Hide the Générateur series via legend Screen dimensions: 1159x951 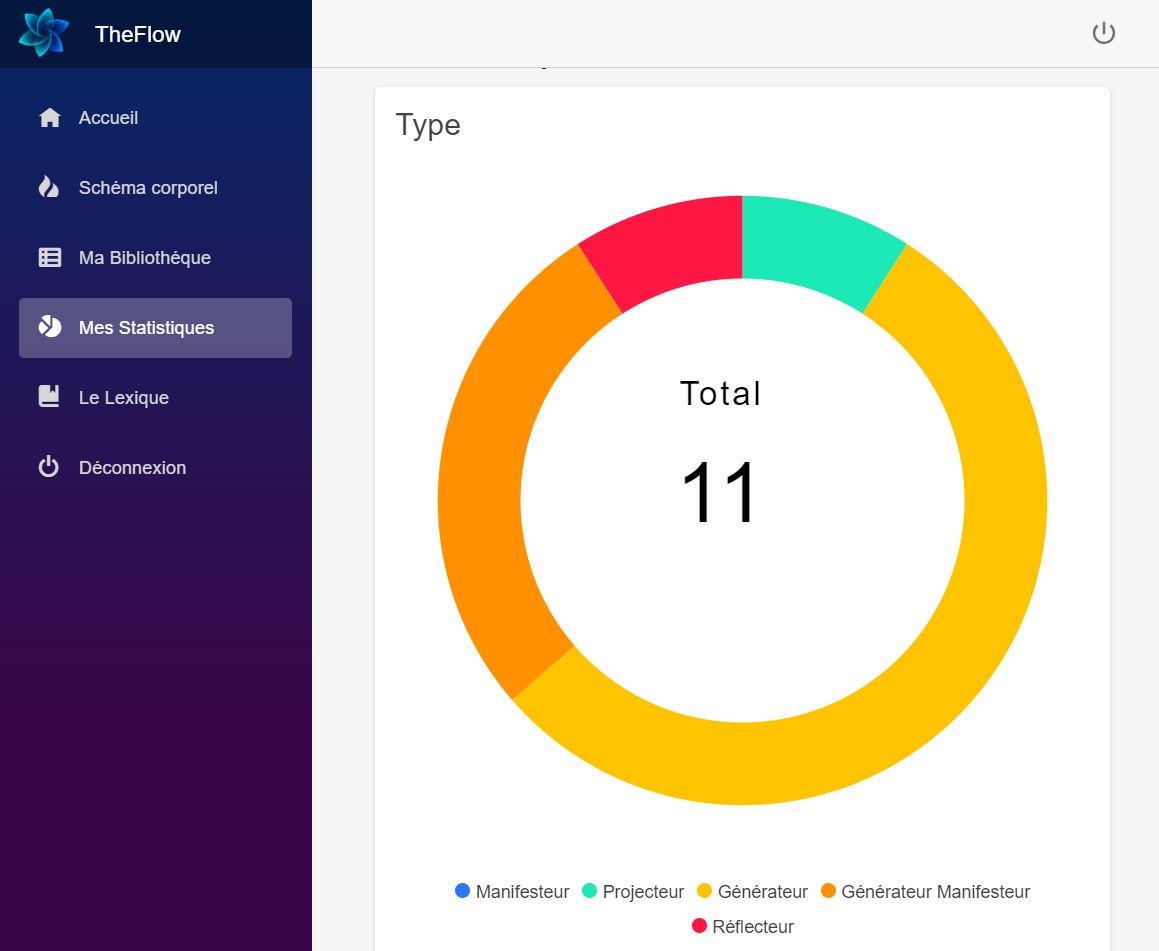click(752, 891)
